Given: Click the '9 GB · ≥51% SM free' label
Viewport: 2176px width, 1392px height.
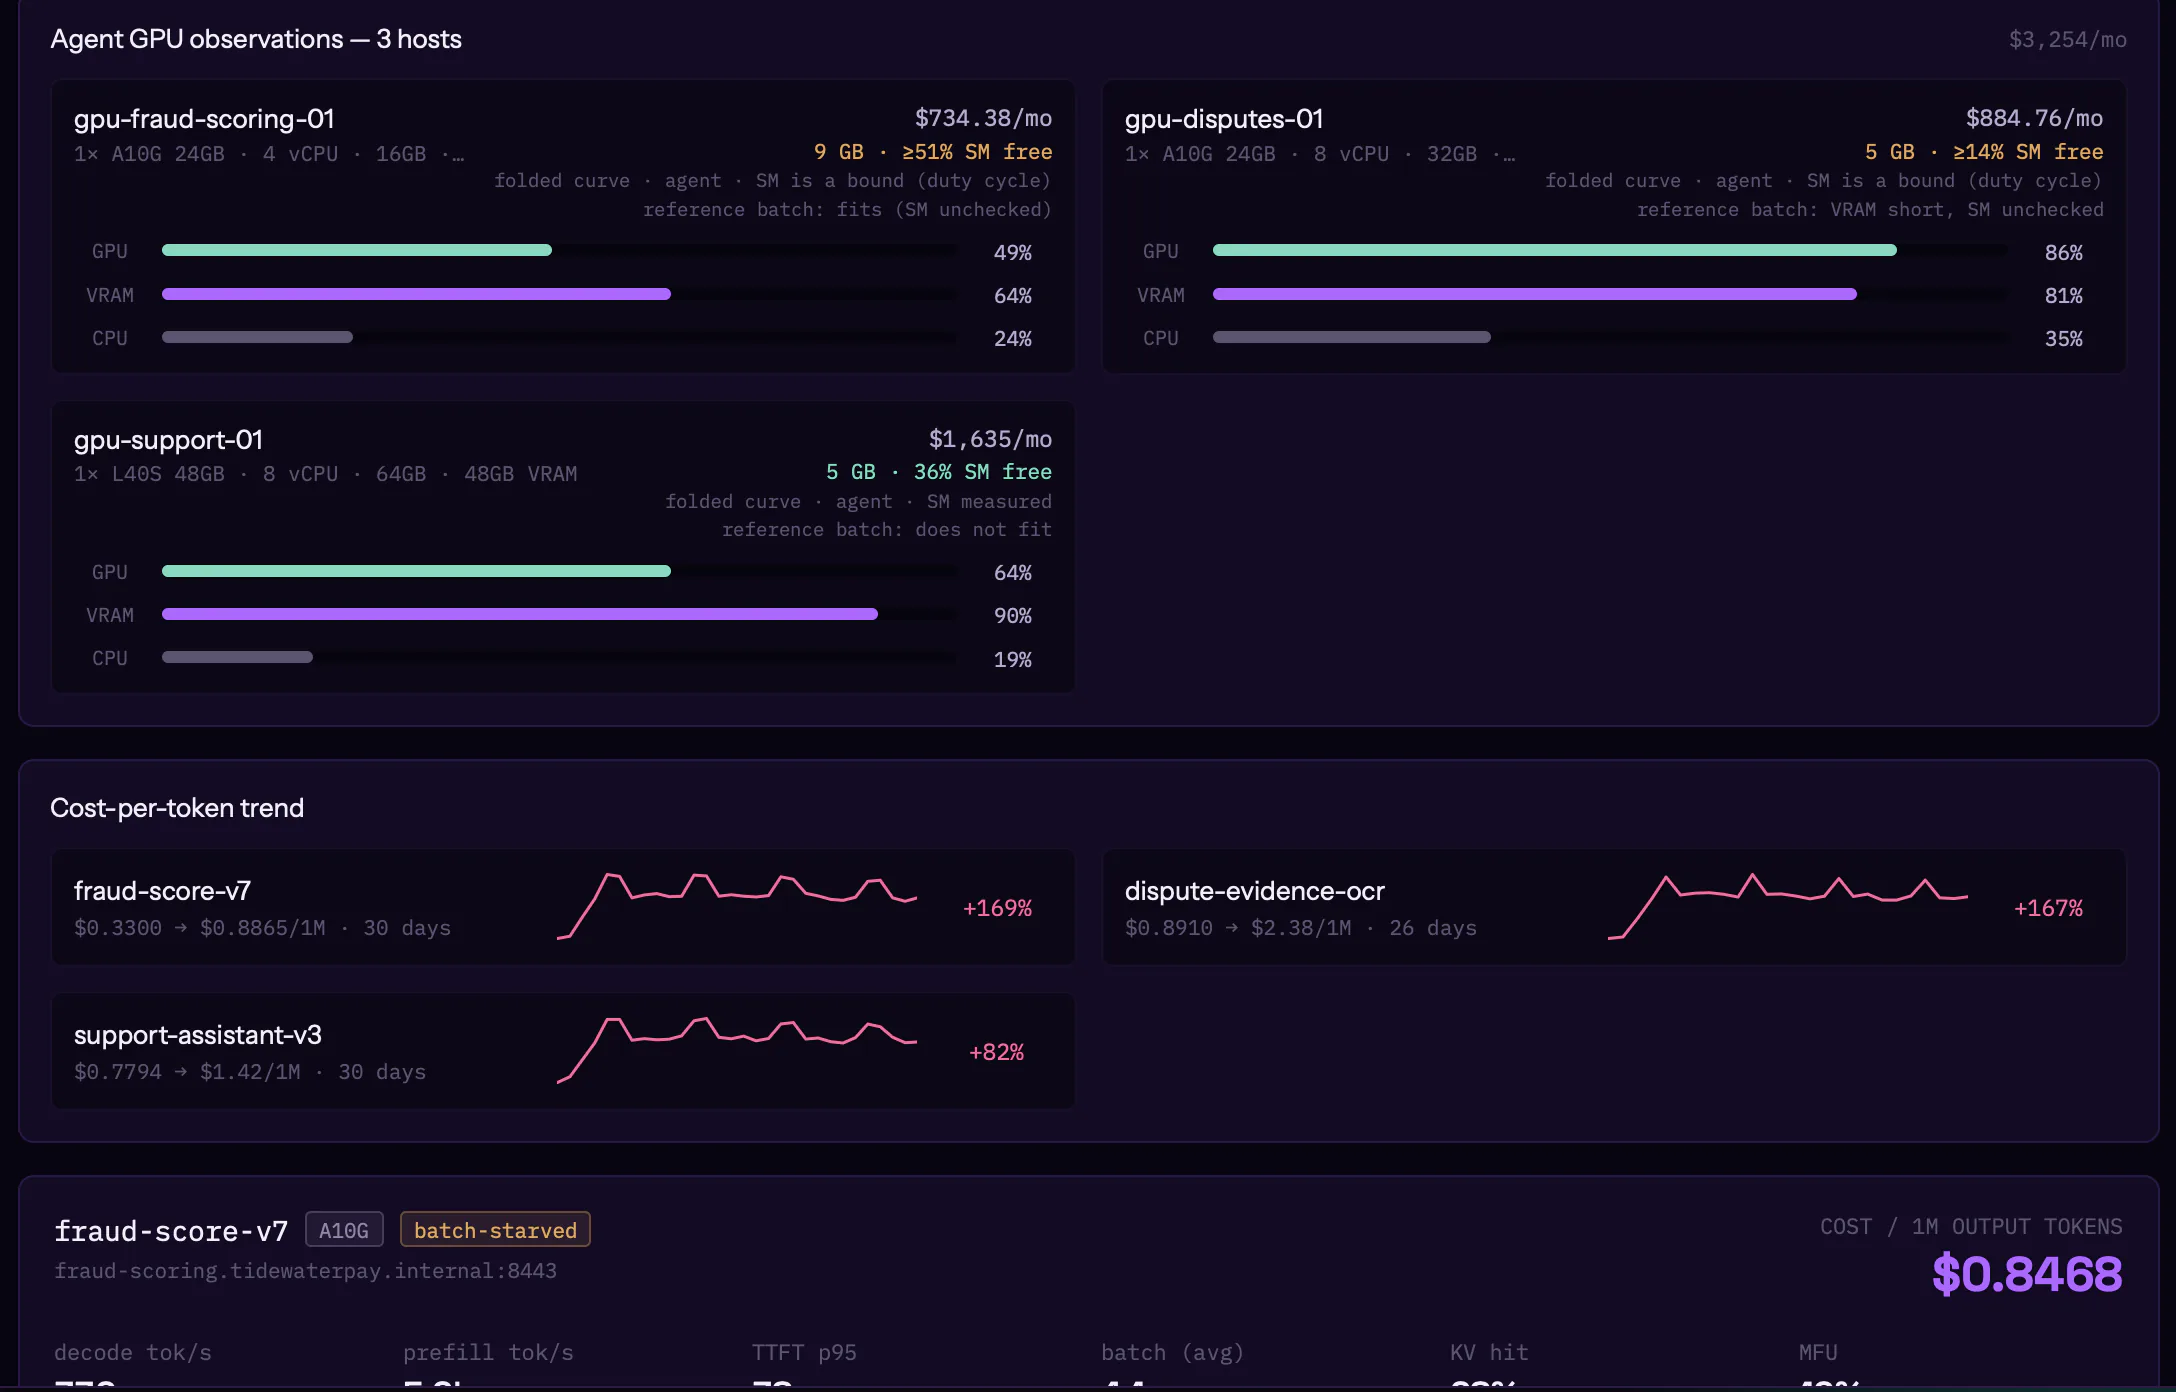Looking at the screenshot, I should tap(933, 152).
